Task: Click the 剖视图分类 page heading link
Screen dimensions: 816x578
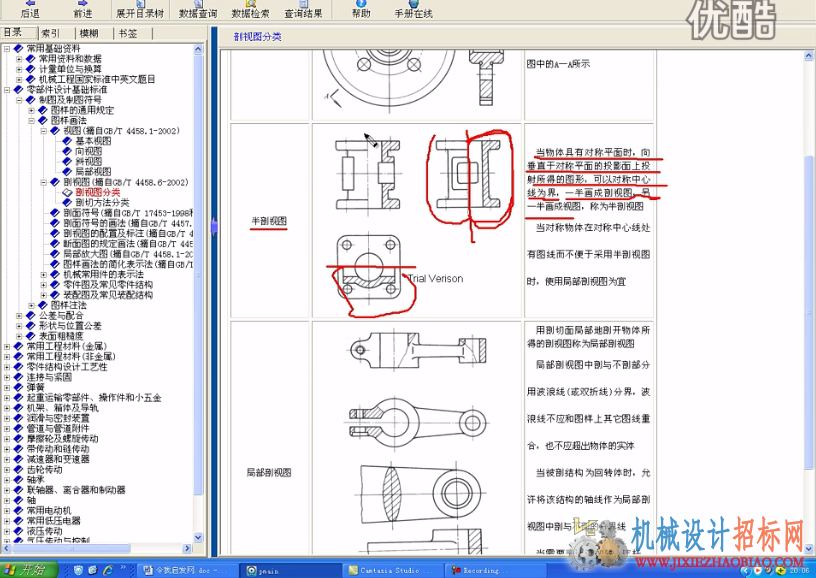Action: coord(258,36)
